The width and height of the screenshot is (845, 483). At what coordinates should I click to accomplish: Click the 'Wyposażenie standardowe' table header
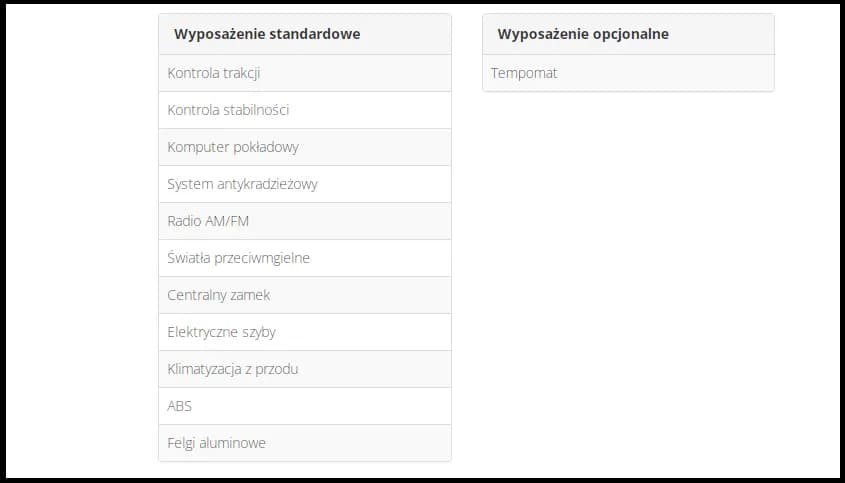point(304,34)
